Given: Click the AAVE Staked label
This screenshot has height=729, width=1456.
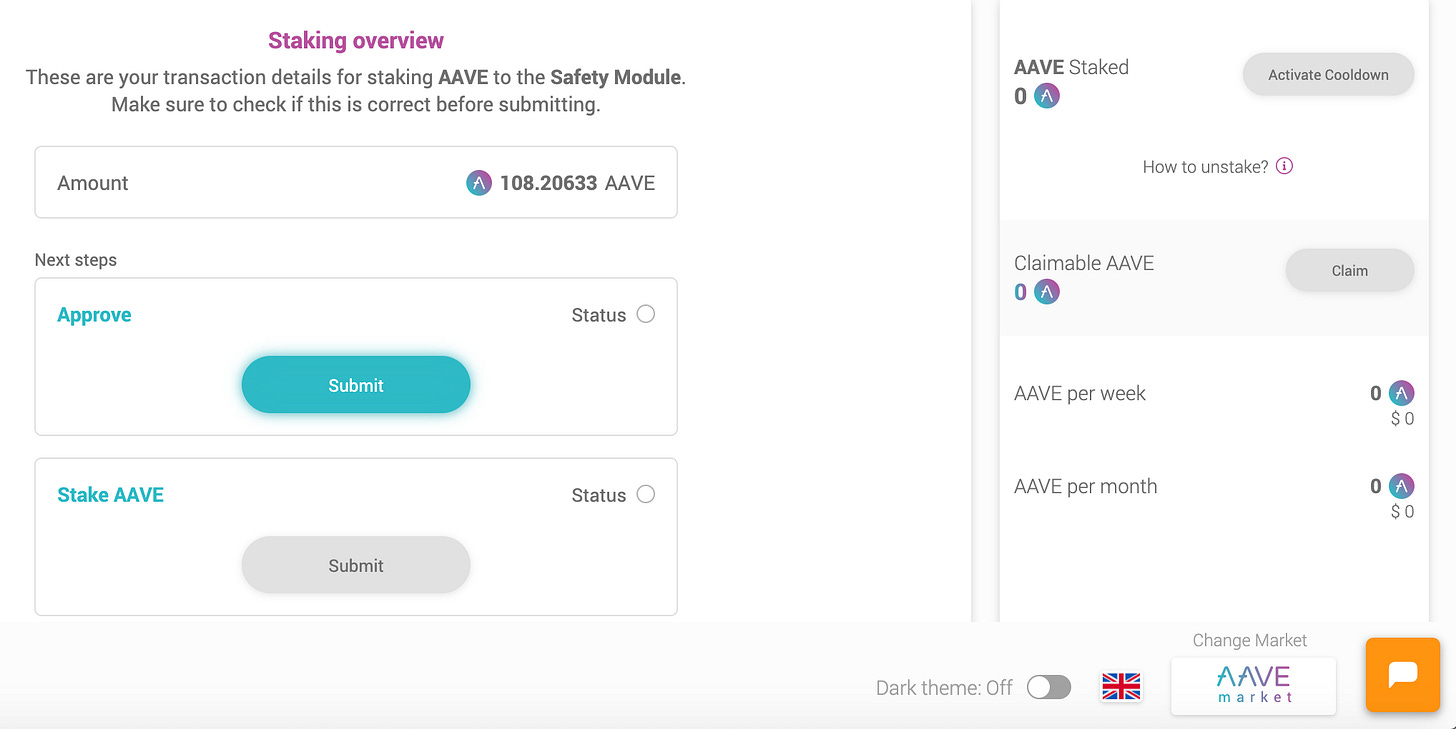Looking at the screenshot, I should 1071,67.
